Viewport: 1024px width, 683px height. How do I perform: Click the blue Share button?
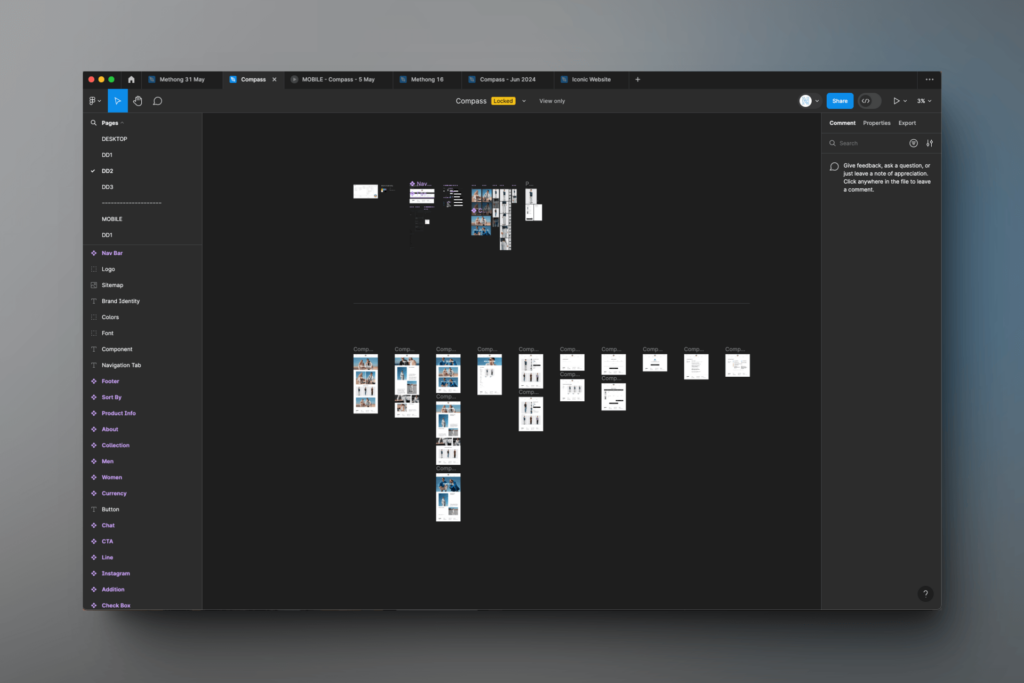click(x=839, y=101)
